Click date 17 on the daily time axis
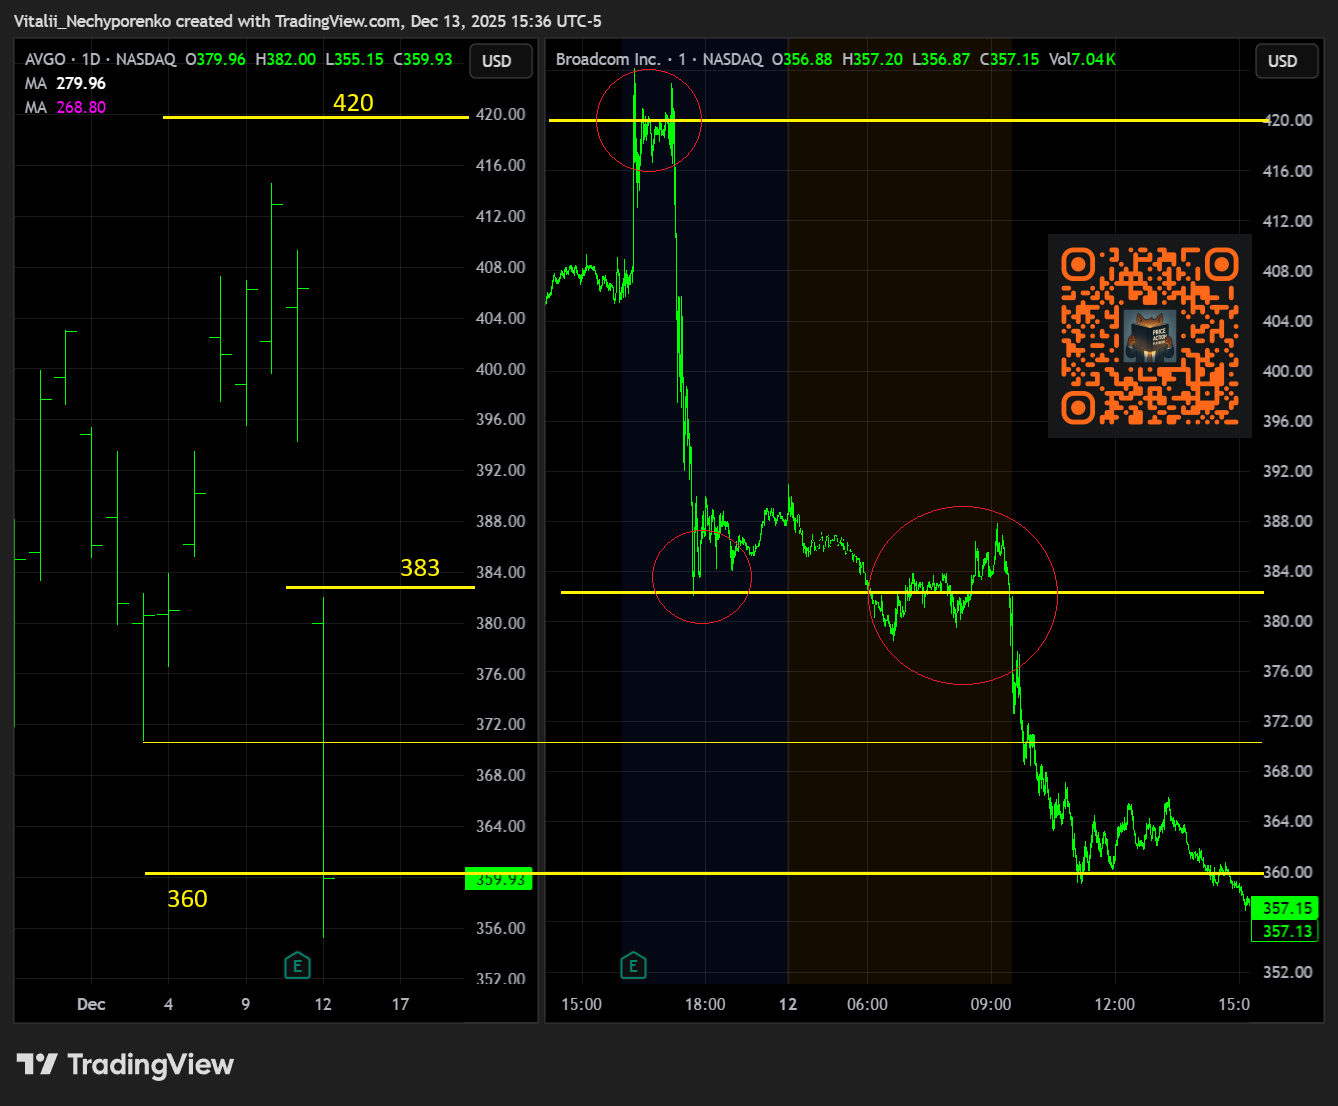Viewport: 1338px width, 1106px height. click(x=400, y=1004)
